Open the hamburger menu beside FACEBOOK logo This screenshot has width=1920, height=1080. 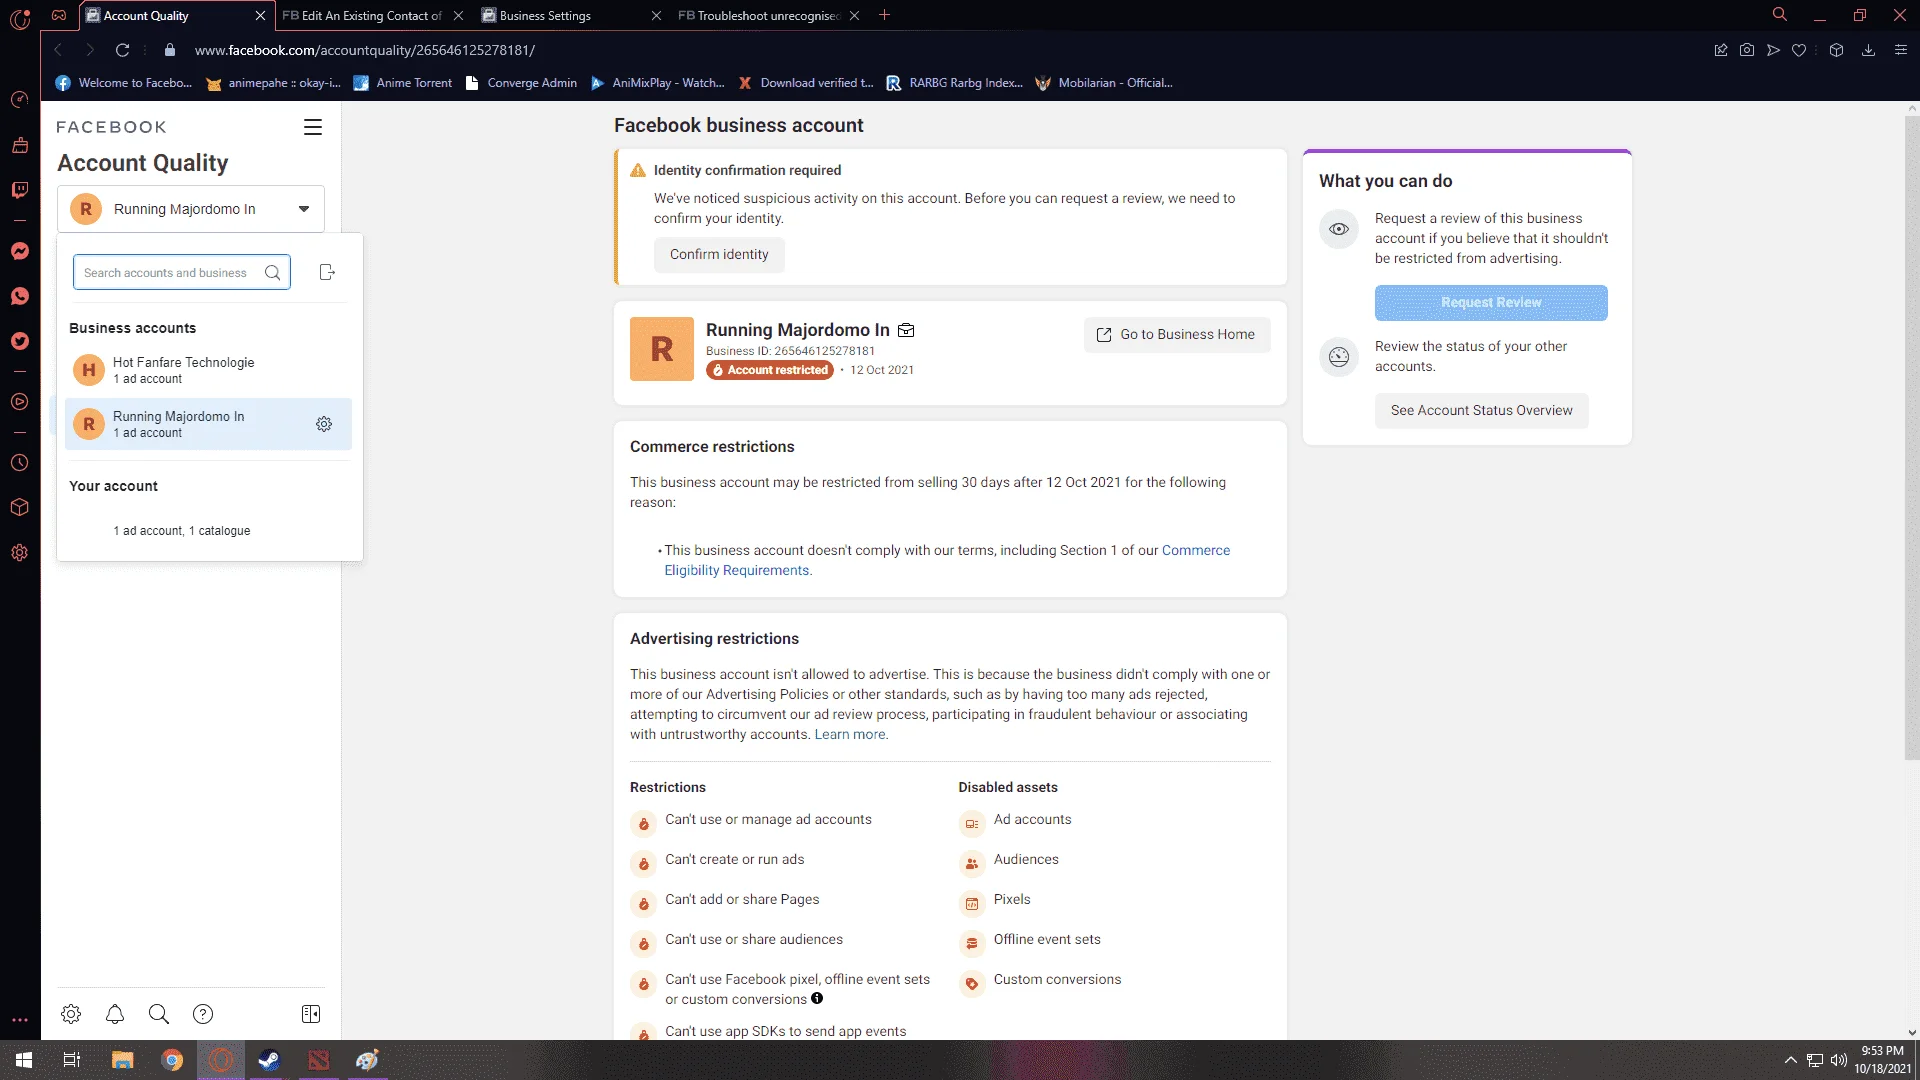313,127
